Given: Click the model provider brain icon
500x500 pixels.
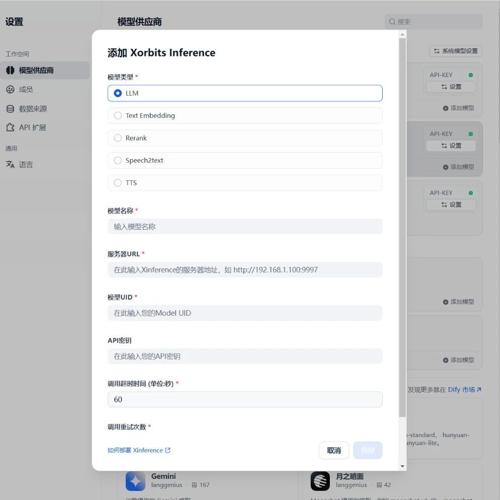Looking at the screenshot, I should tap(10, 70).
